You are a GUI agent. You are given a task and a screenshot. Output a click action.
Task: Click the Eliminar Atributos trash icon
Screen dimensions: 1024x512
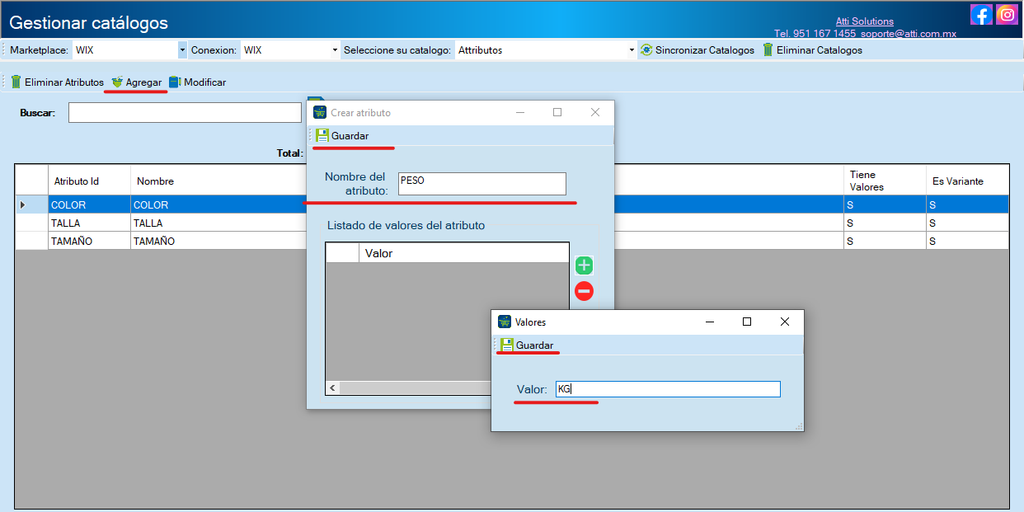point(16,82)
